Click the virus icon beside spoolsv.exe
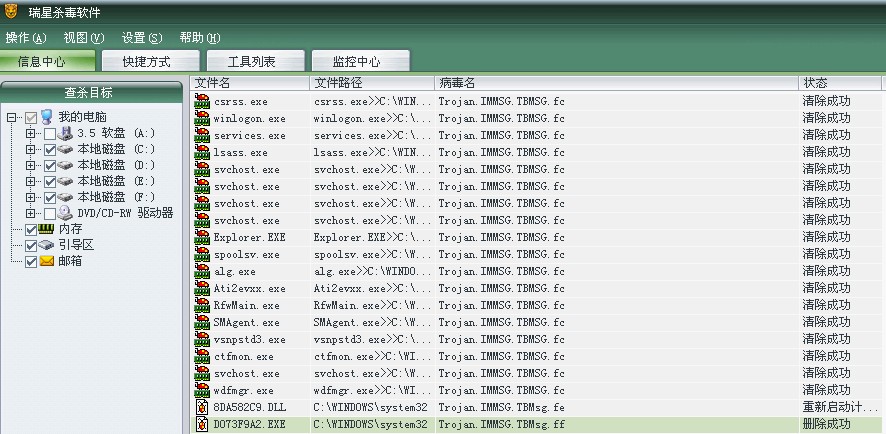886x434 pixels. 202,254
